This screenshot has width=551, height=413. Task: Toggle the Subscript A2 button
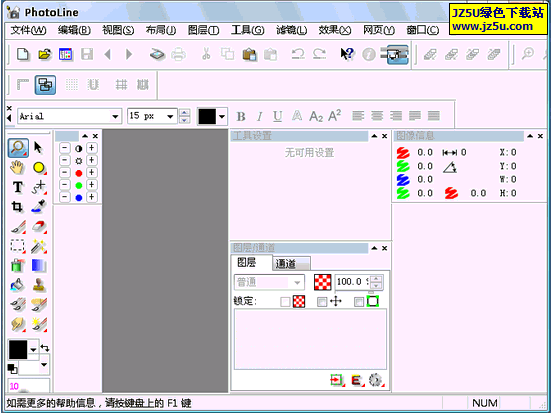coord(316,116)
